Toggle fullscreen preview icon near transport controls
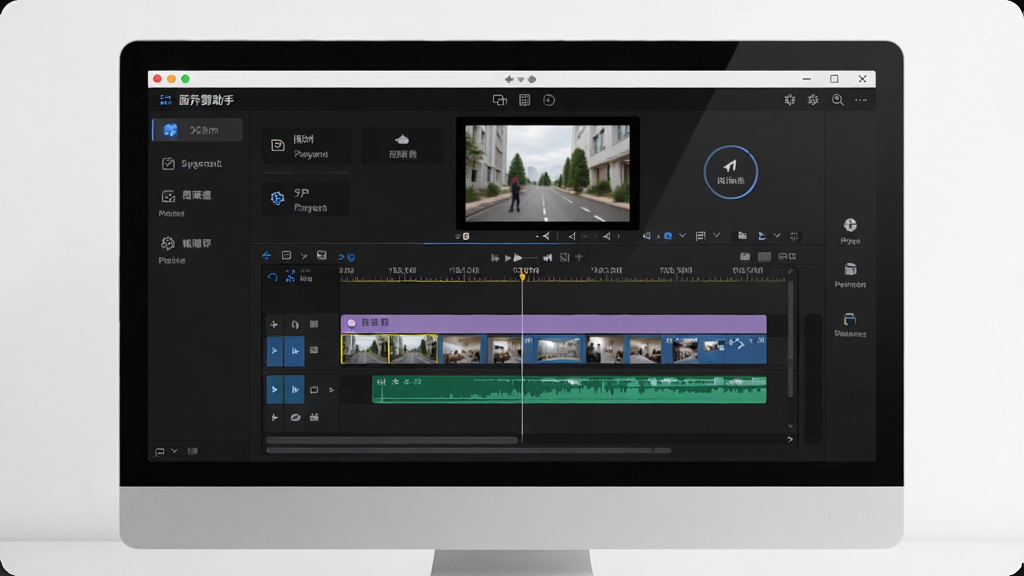 [x=565, y=257]
